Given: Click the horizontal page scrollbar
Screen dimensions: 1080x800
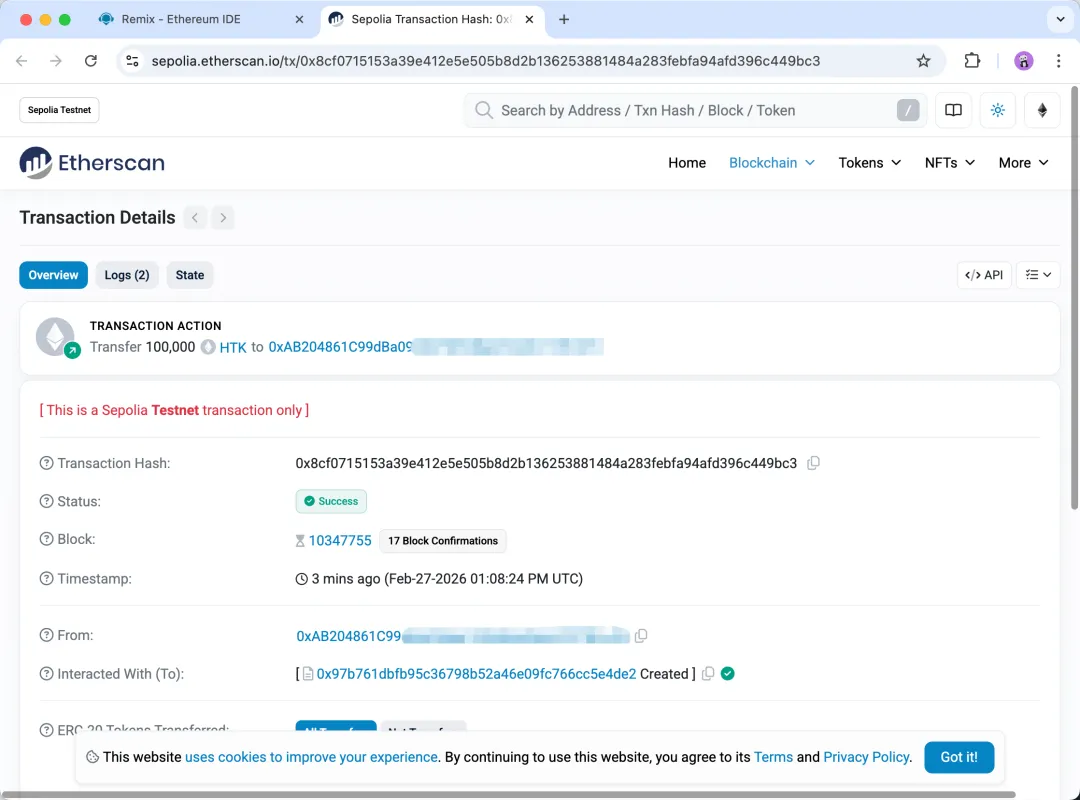Looking at the screenshot, I should click(x=508, y=794).
